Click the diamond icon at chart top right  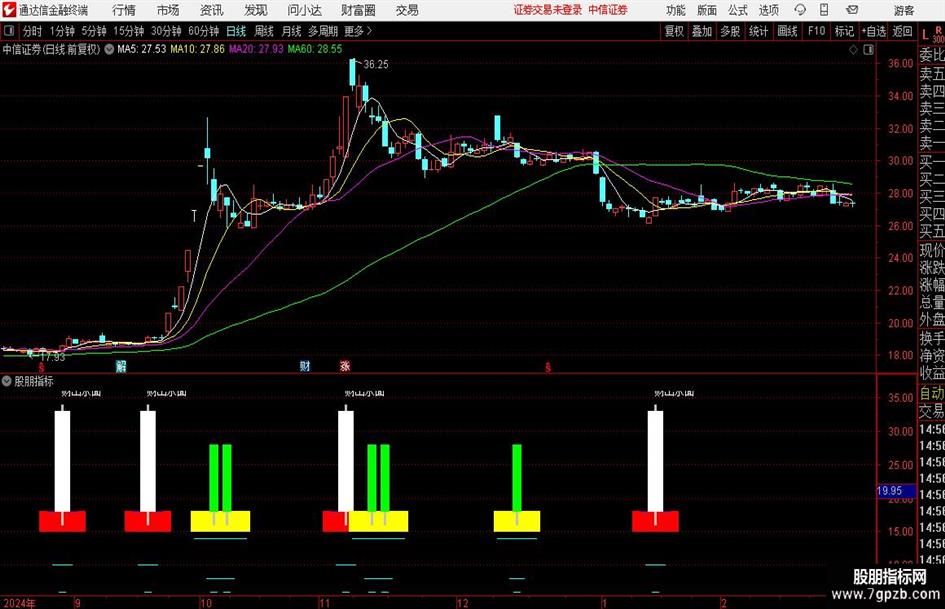point(853,49)
